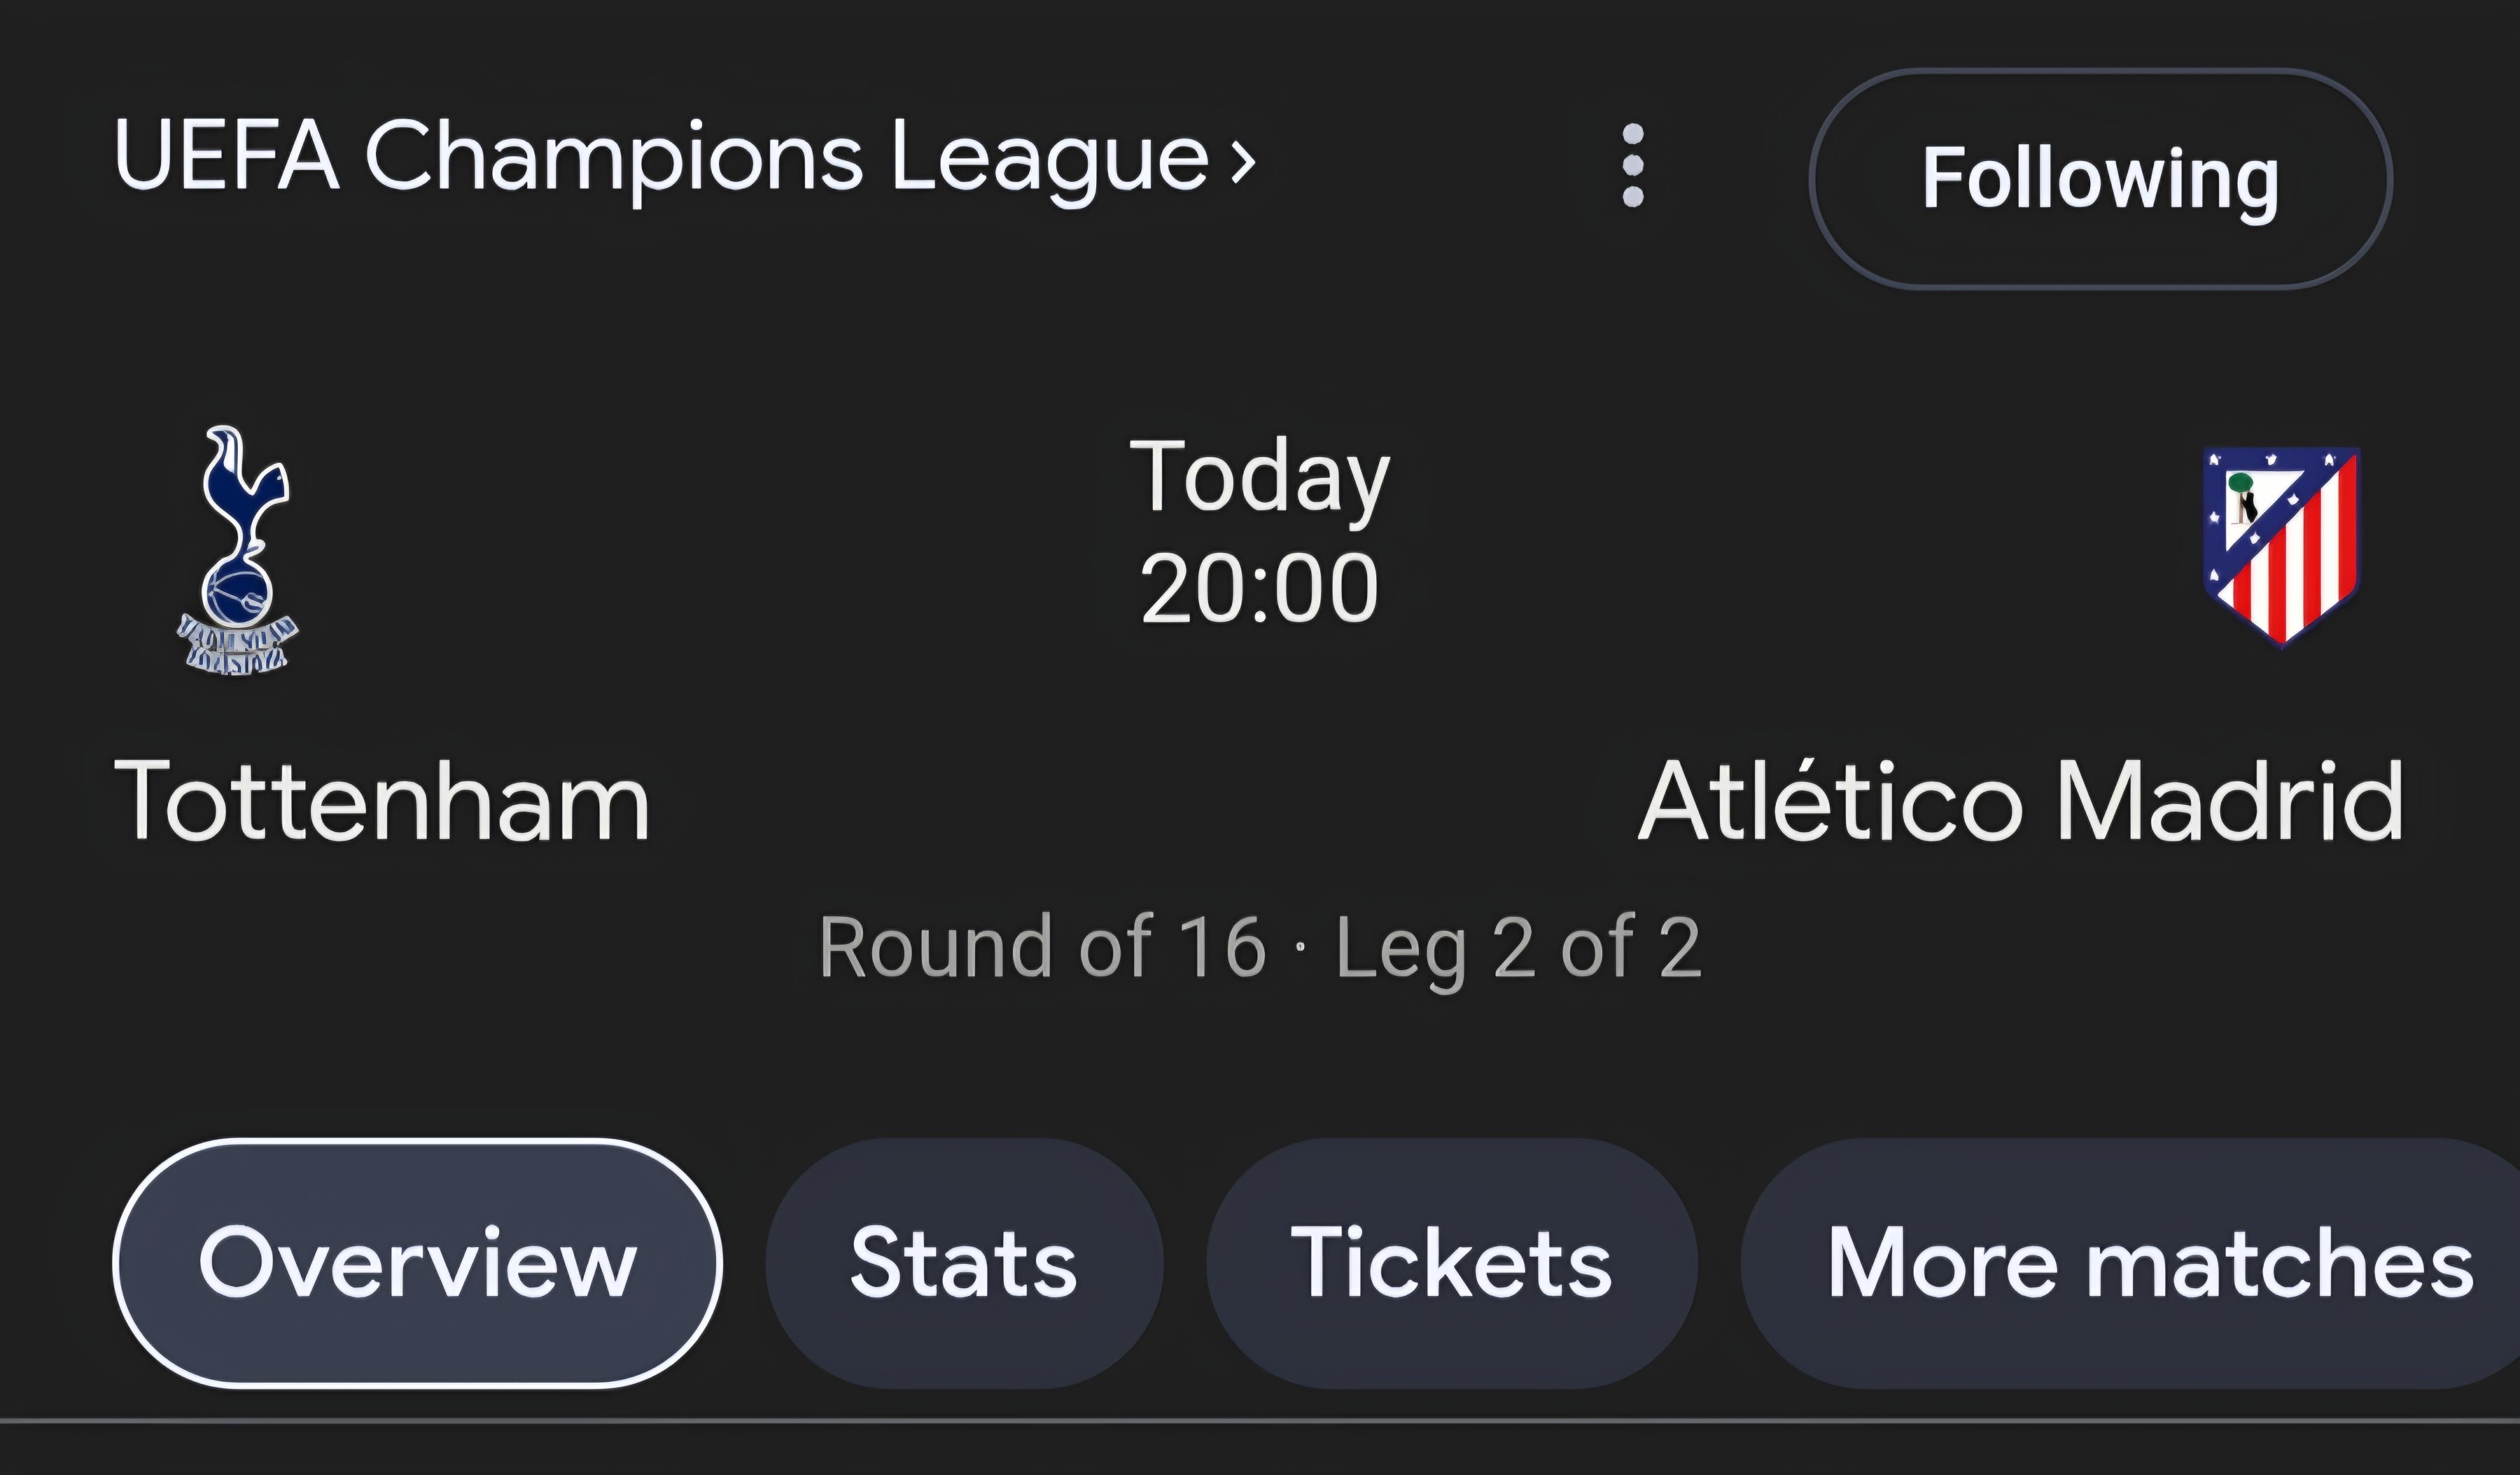Click the Atlético Madrid shield crest
The image size is (2520, 1475).
[2281, 546]
